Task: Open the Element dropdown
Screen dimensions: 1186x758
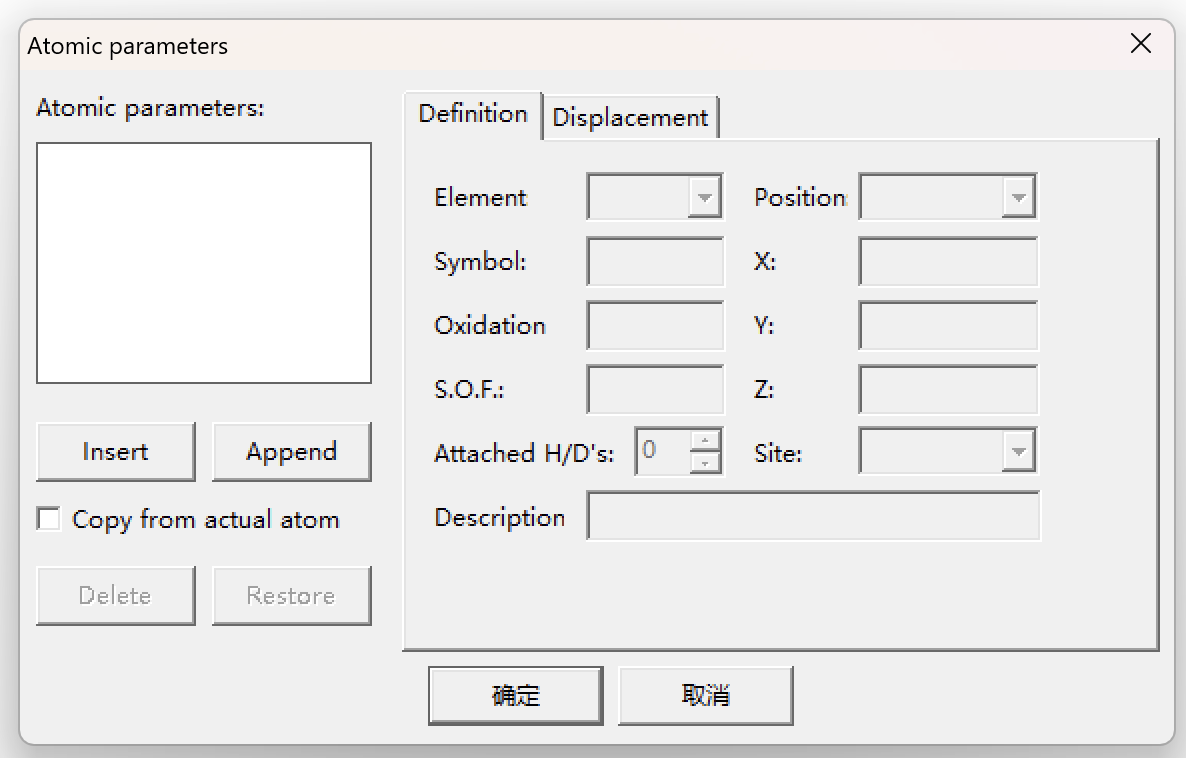Action: tap(704, 197)
